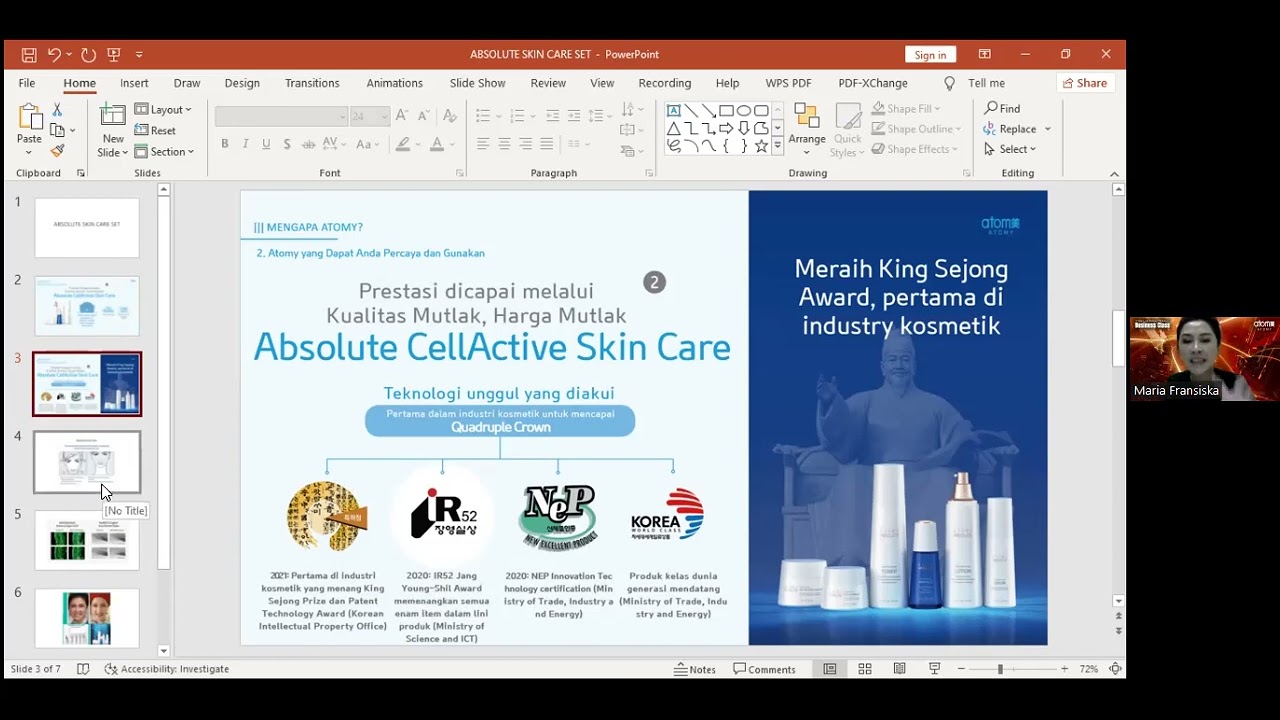Click the Share button
The image size is (1280, 720).
(x=1085, y=83)
